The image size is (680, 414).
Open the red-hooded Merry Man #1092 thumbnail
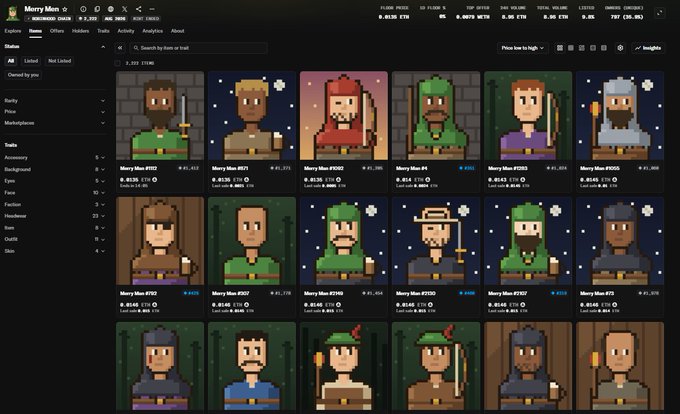pyautogui.click(x=344, y=116)
